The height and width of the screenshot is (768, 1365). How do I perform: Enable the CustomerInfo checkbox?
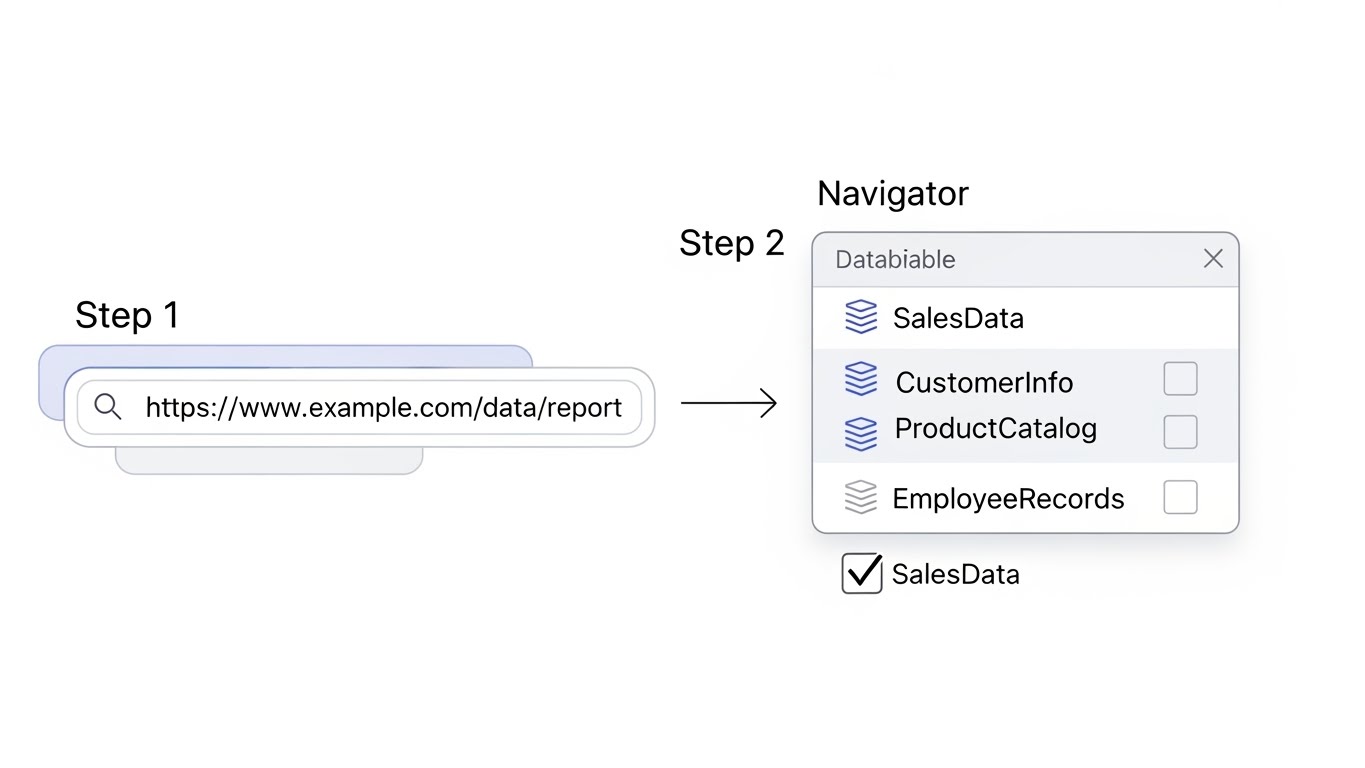1180,380
